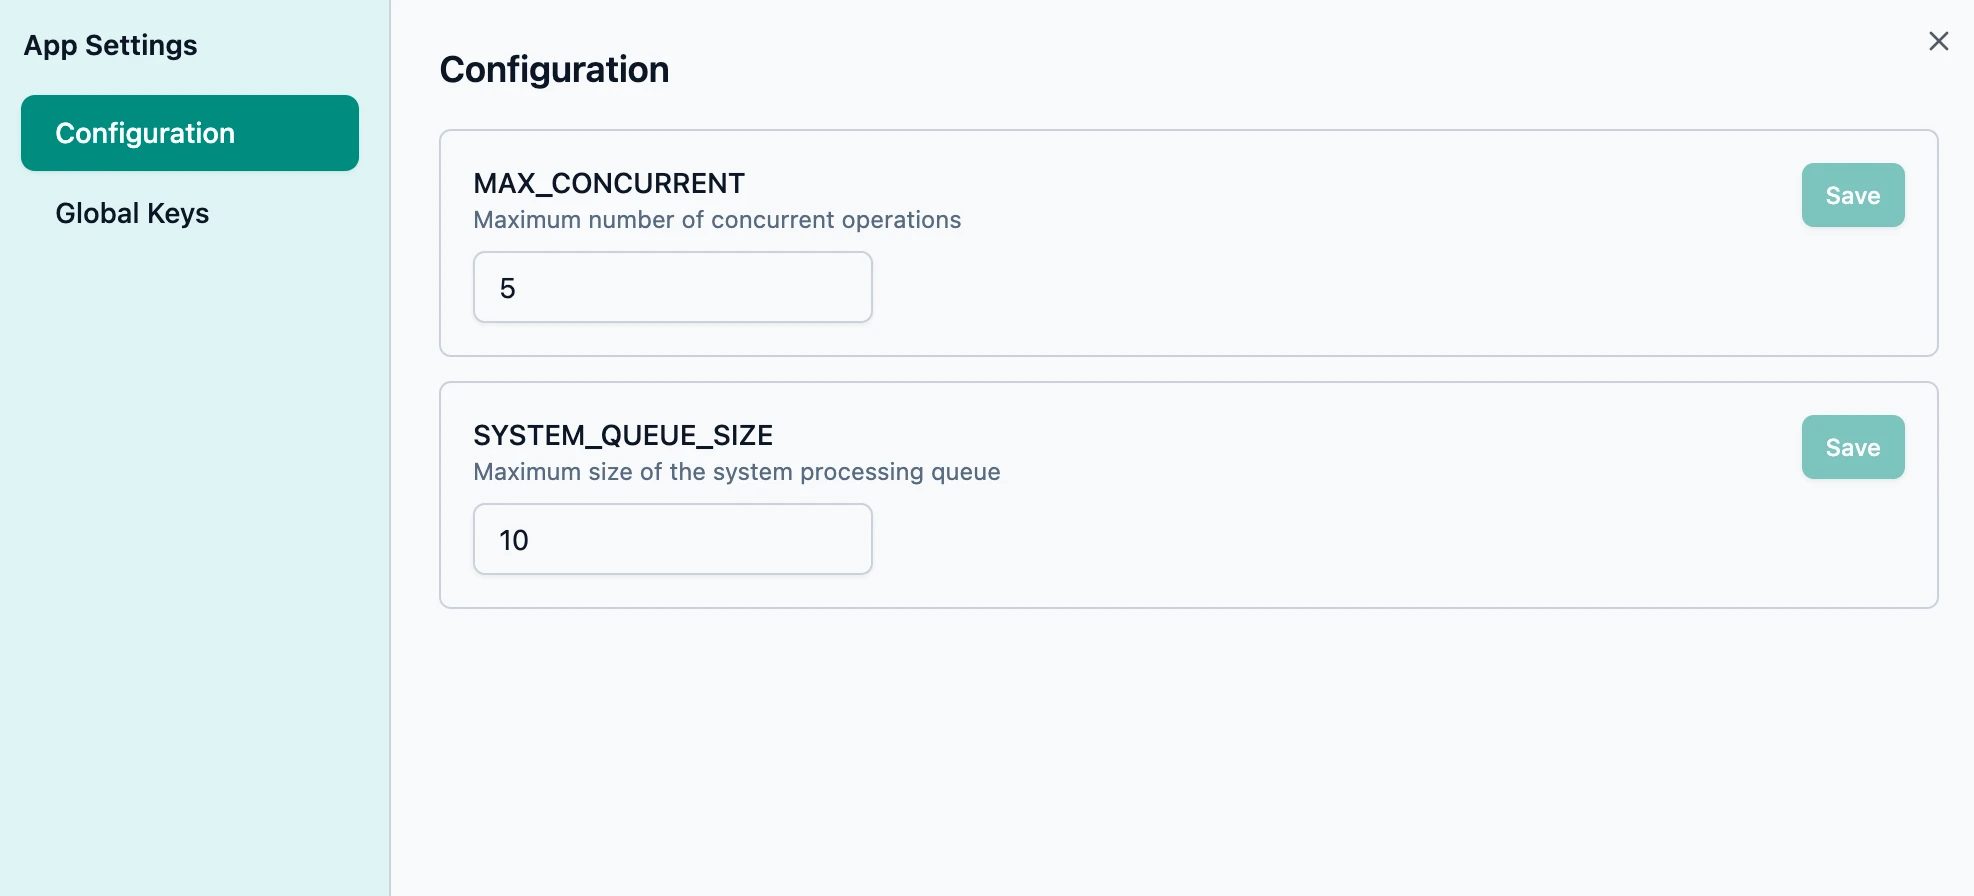The image size is (1974, 896).
Task: Click the Configuration page heading
Action: point(554,69)
